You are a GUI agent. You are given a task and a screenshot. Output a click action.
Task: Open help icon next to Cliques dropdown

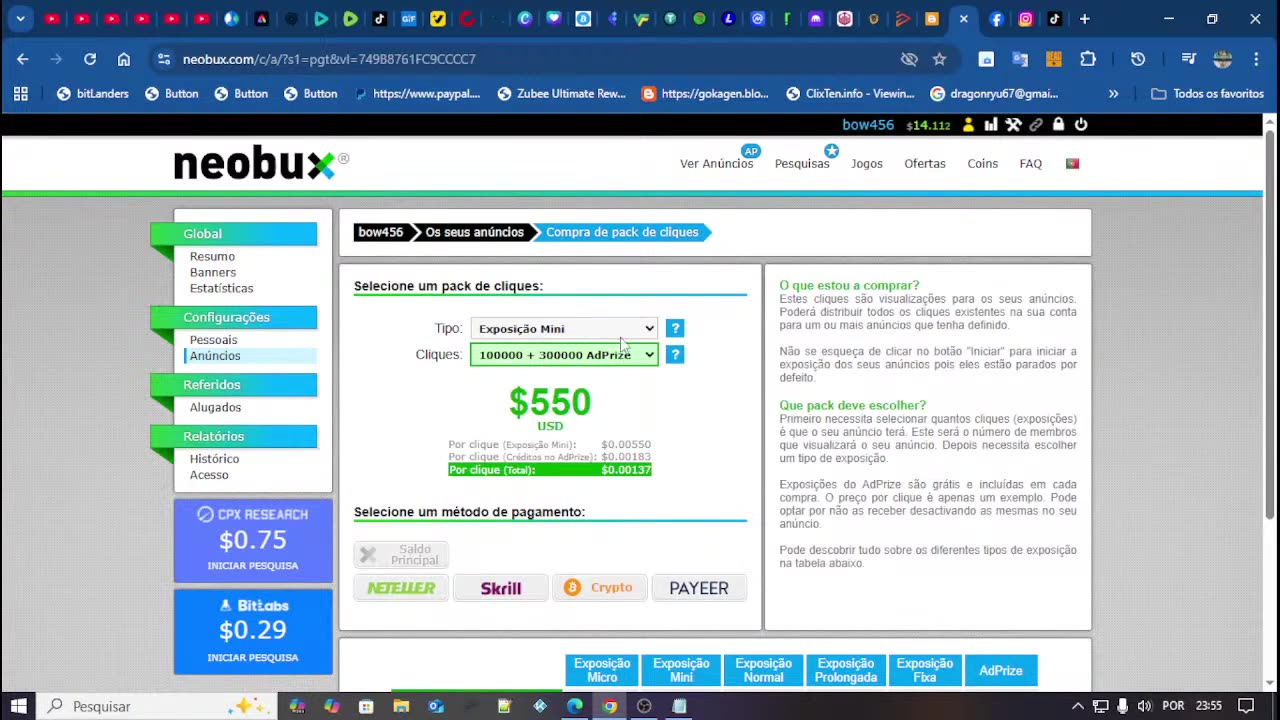pos(675,354)
